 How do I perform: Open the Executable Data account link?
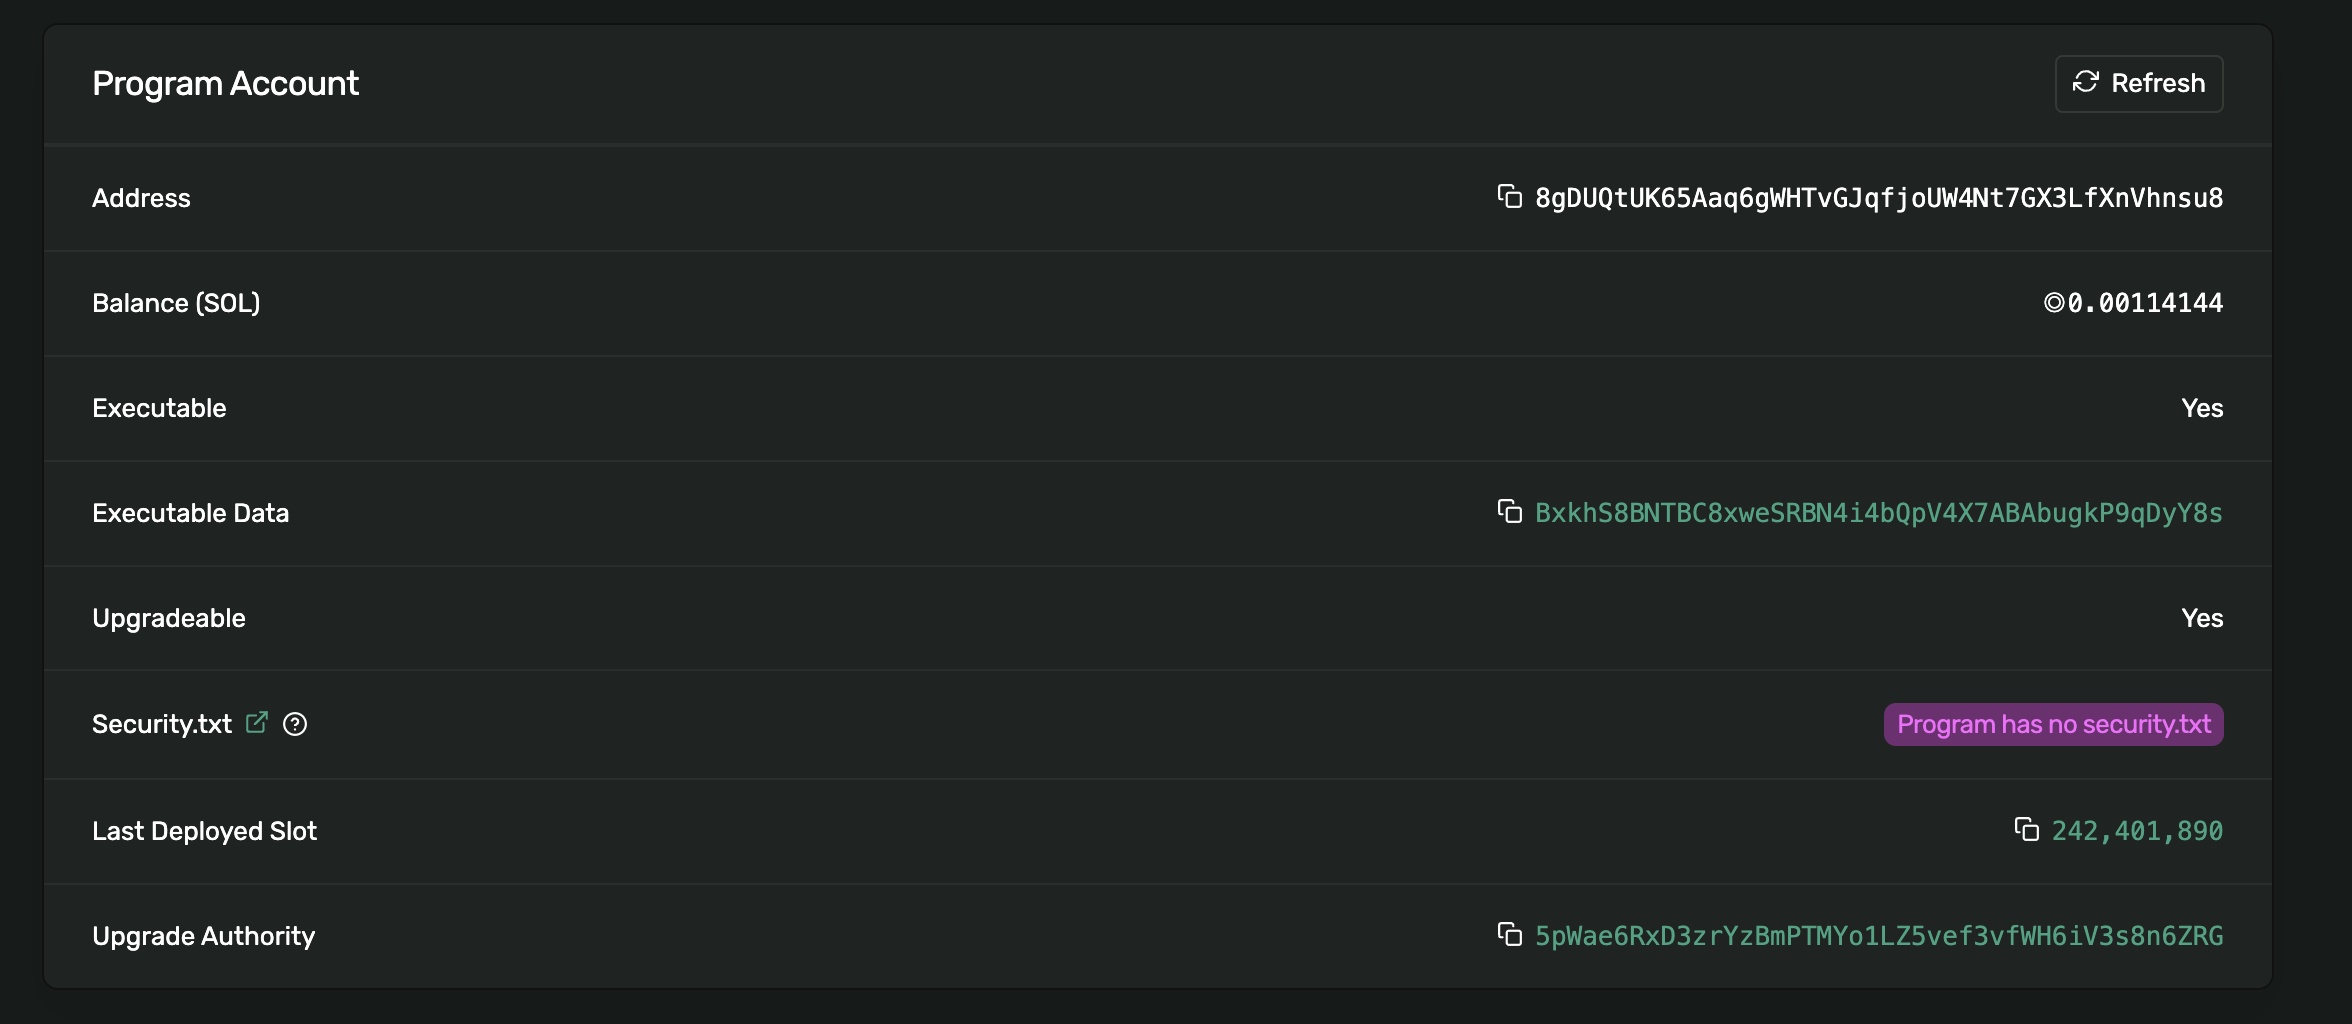(x=1878, y=513)
